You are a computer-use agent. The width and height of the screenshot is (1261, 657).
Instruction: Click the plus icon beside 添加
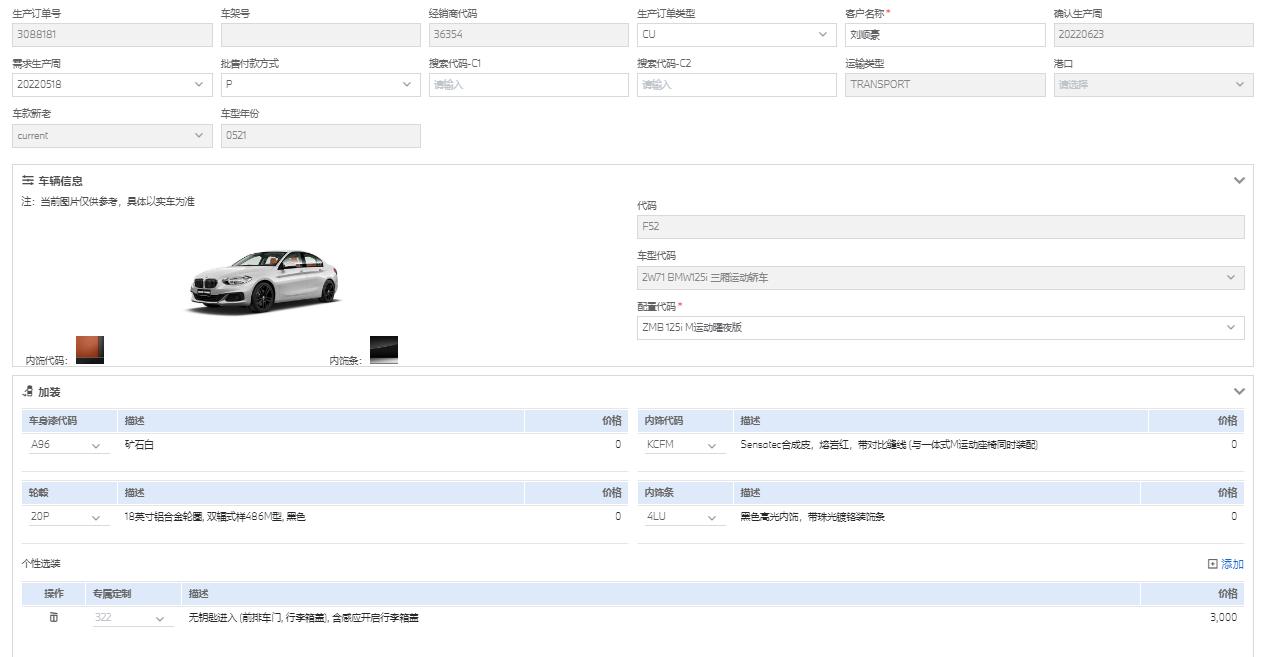point(1213,564)
